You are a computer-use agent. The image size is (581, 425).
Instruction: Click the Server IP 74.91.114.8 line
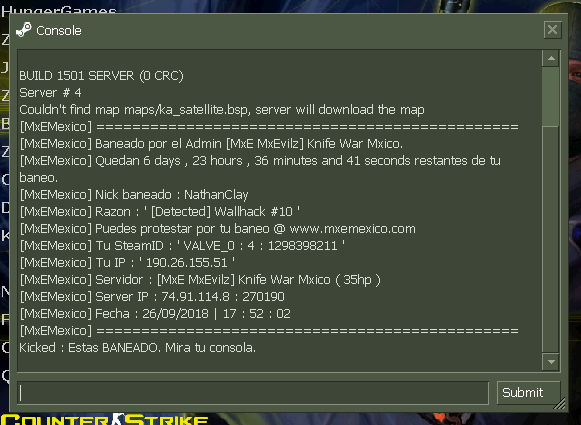click(x=152, y=297)
